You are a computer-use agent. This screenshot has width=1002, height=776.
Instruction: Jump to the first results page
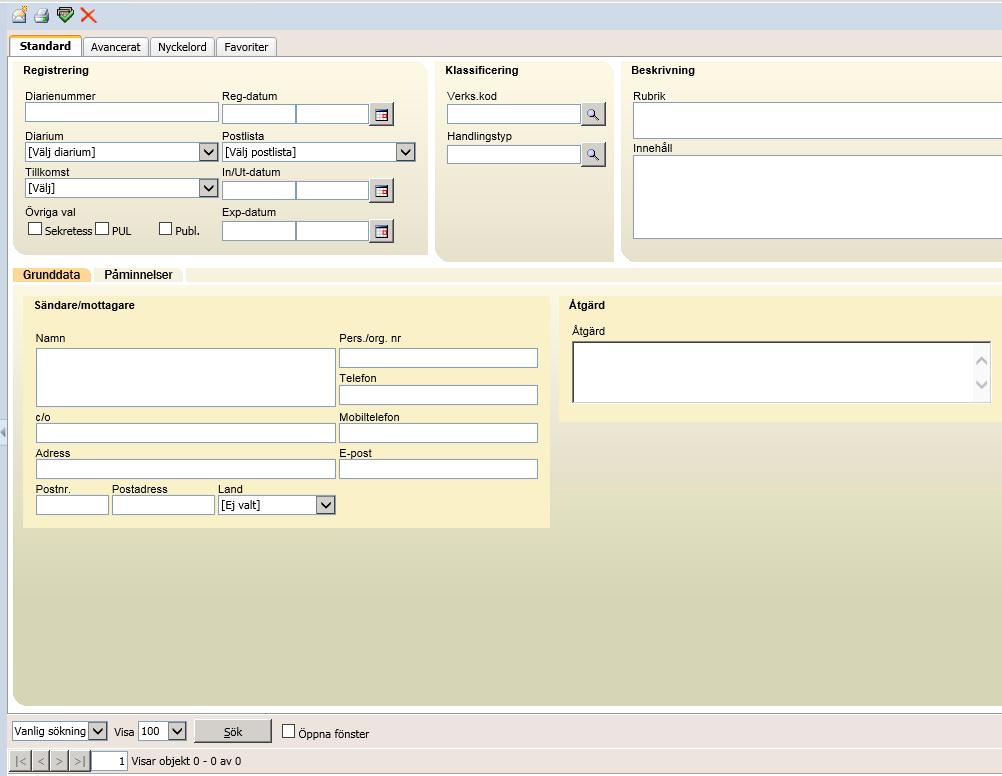(x=21, y=761)
